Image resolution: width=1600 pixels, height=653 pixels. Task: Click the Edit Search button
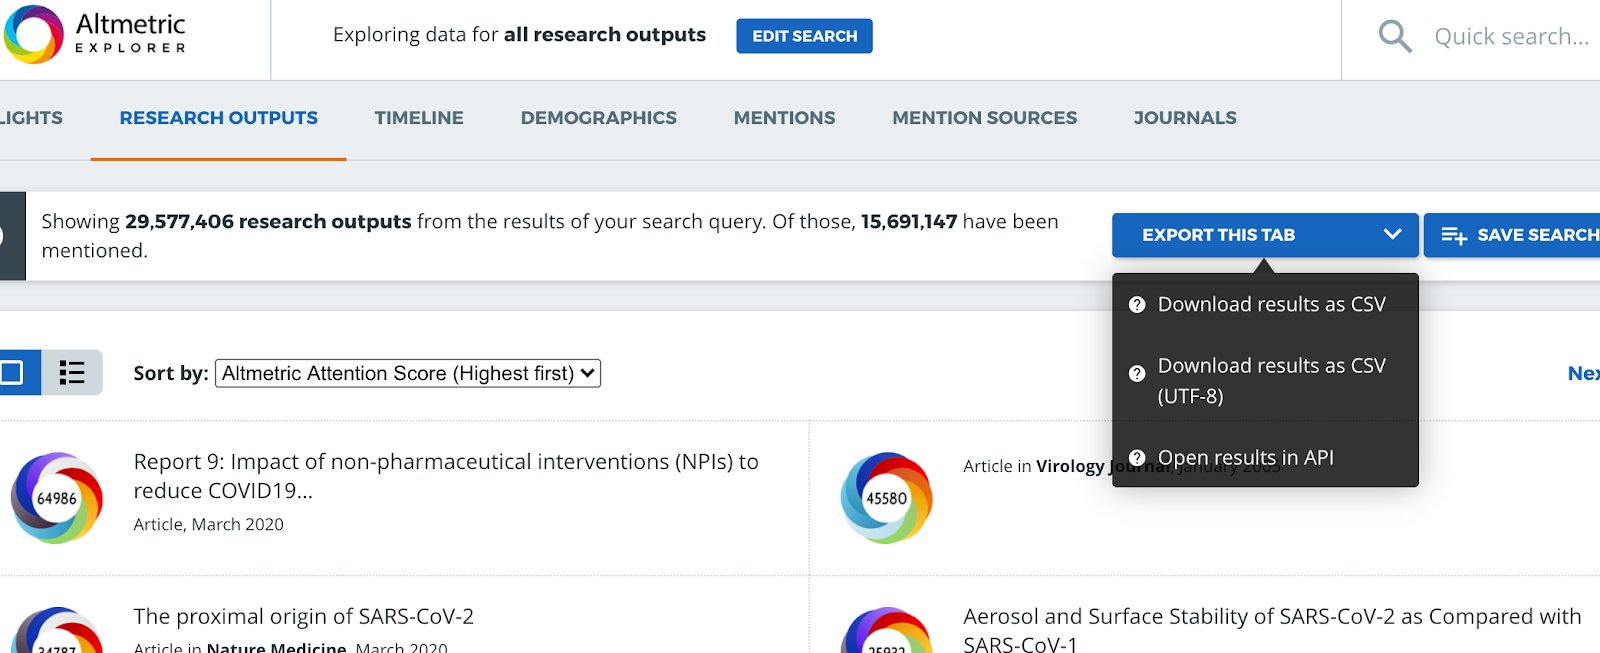pyautogui.click(x=804, y=36)
